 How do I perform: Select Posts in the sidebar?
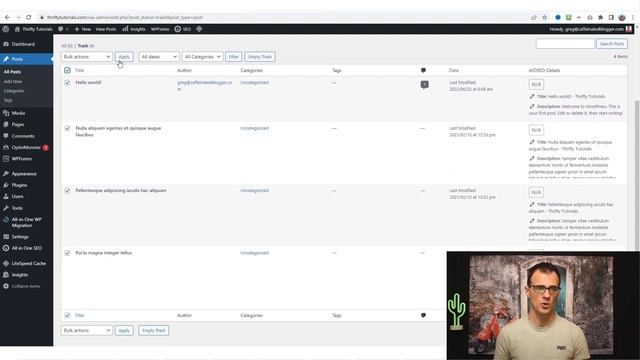point(27,59)
